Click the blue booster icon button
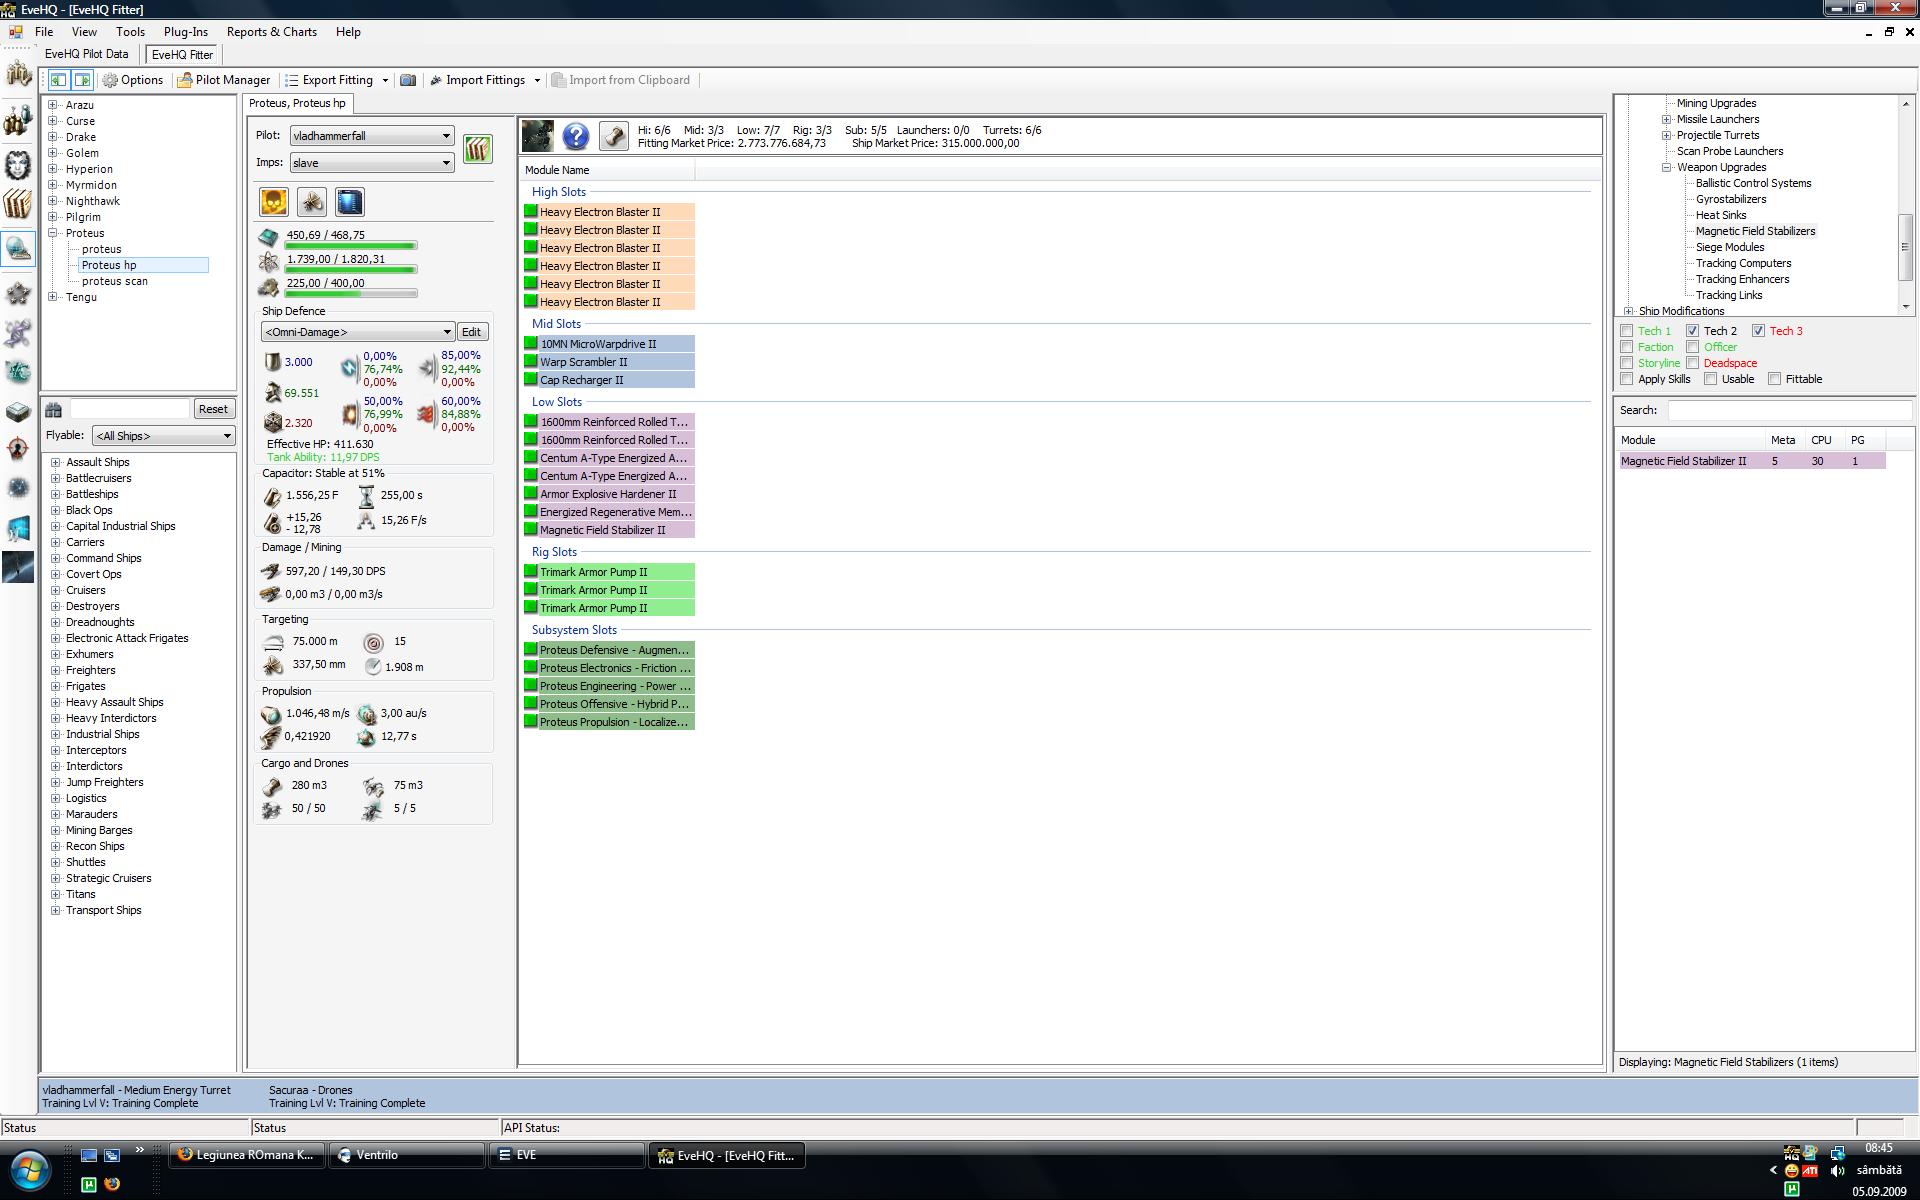 tap(349, 202)
